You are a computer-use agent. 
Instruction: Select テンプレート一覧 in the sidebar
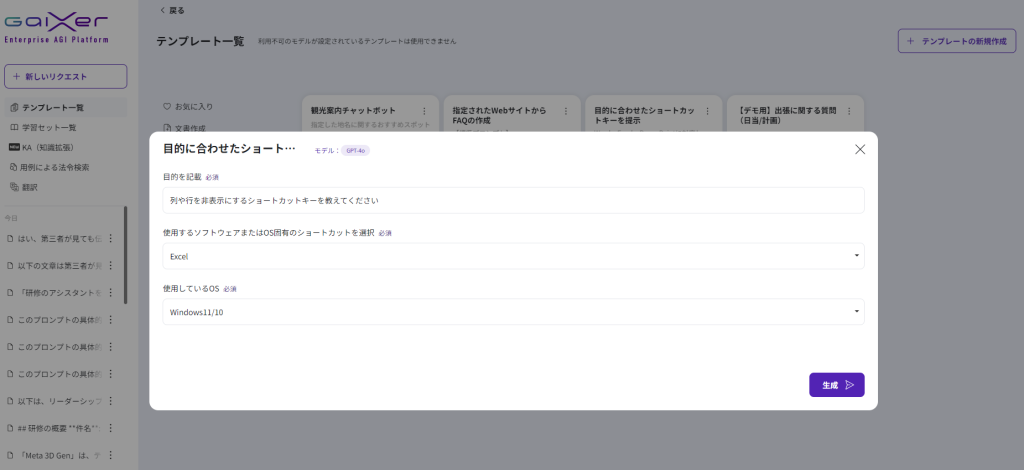(x=52, y=107)
